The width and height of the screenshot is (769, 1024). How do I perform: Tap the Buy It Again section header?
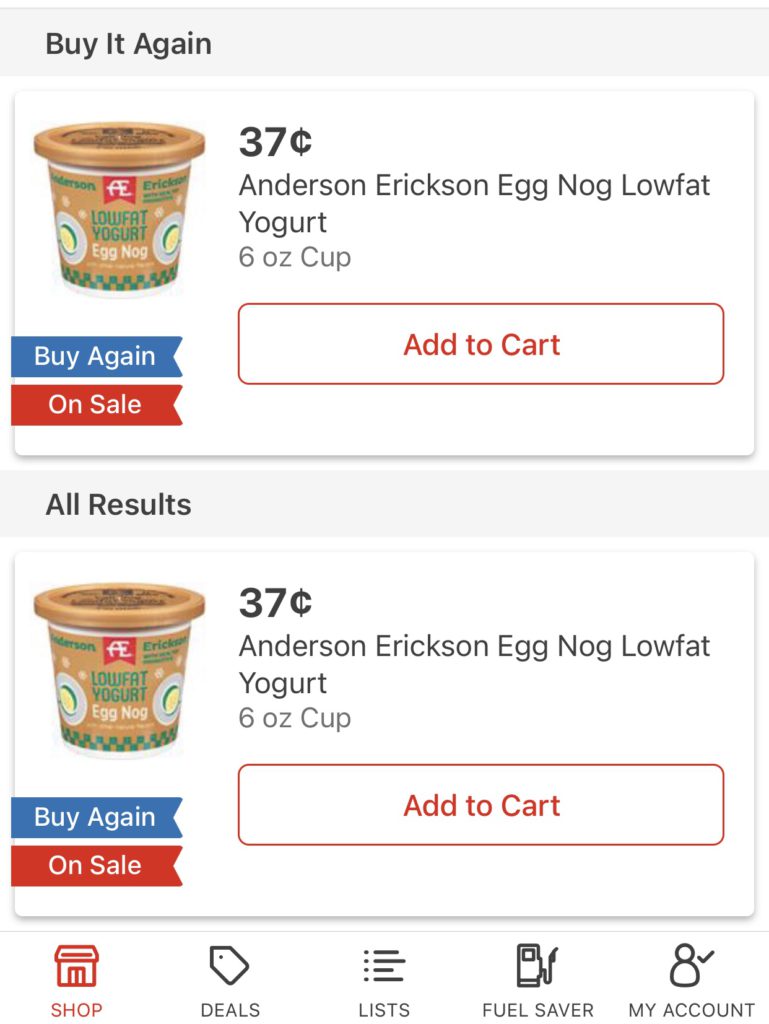129,44
